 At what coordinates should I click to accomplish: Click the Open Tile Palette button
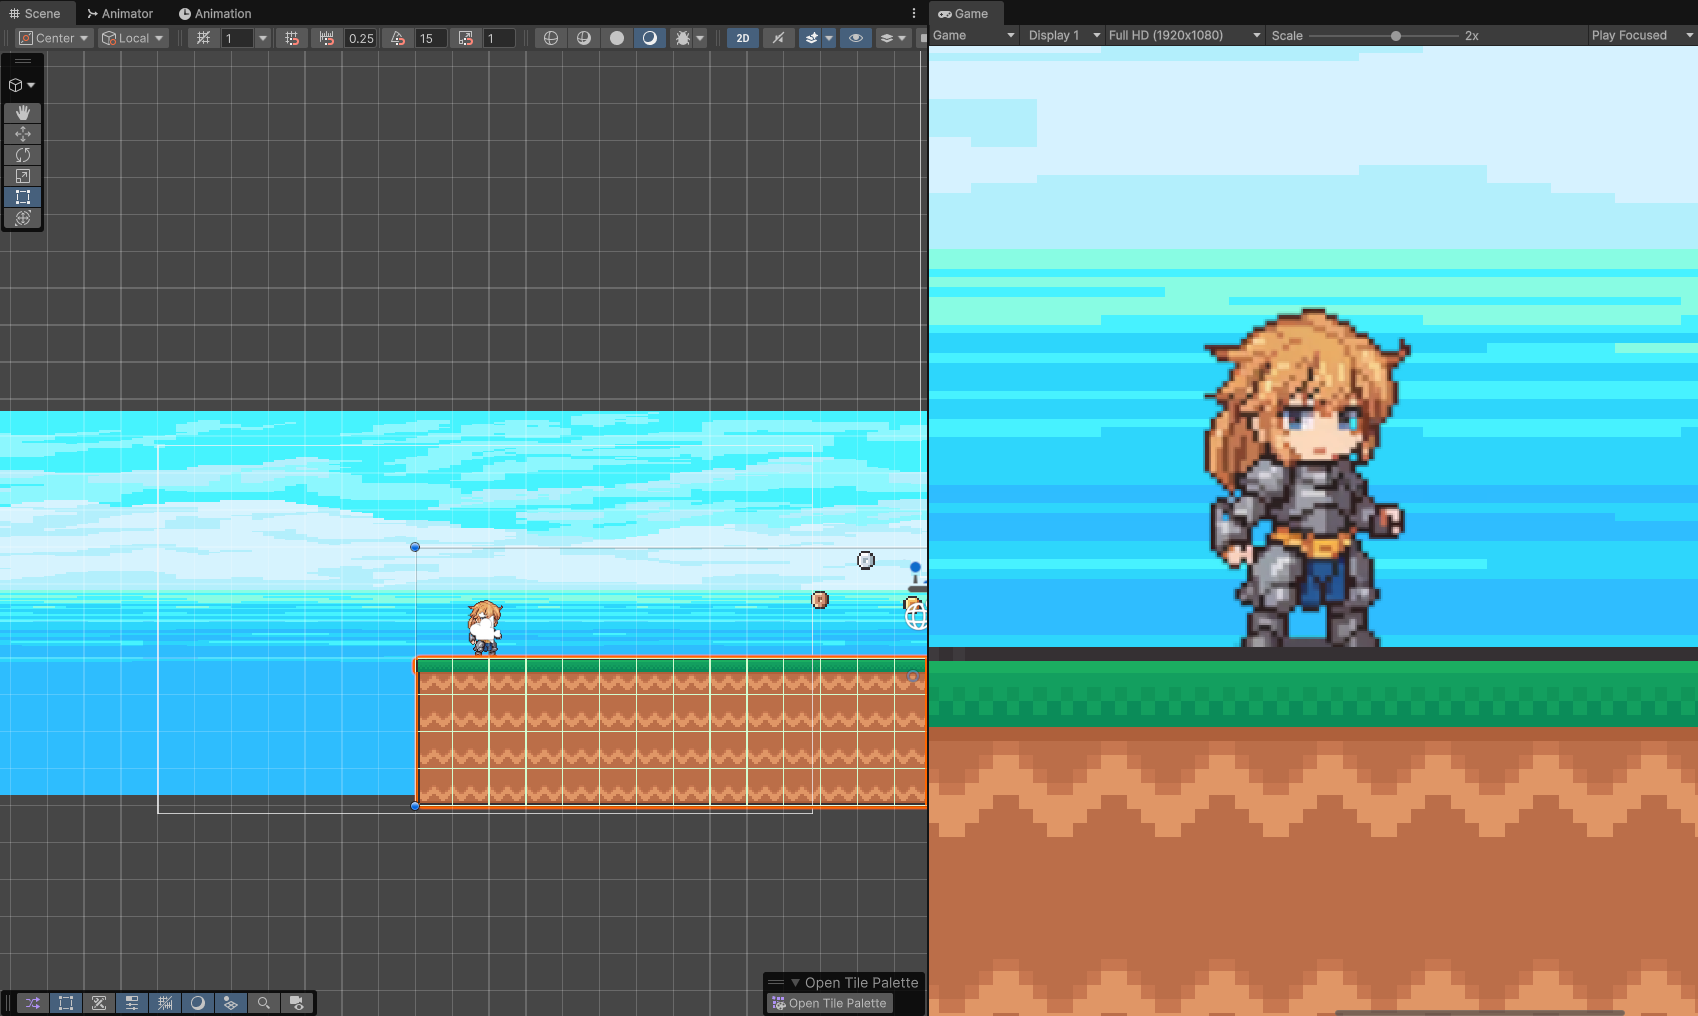[829, 1002]
